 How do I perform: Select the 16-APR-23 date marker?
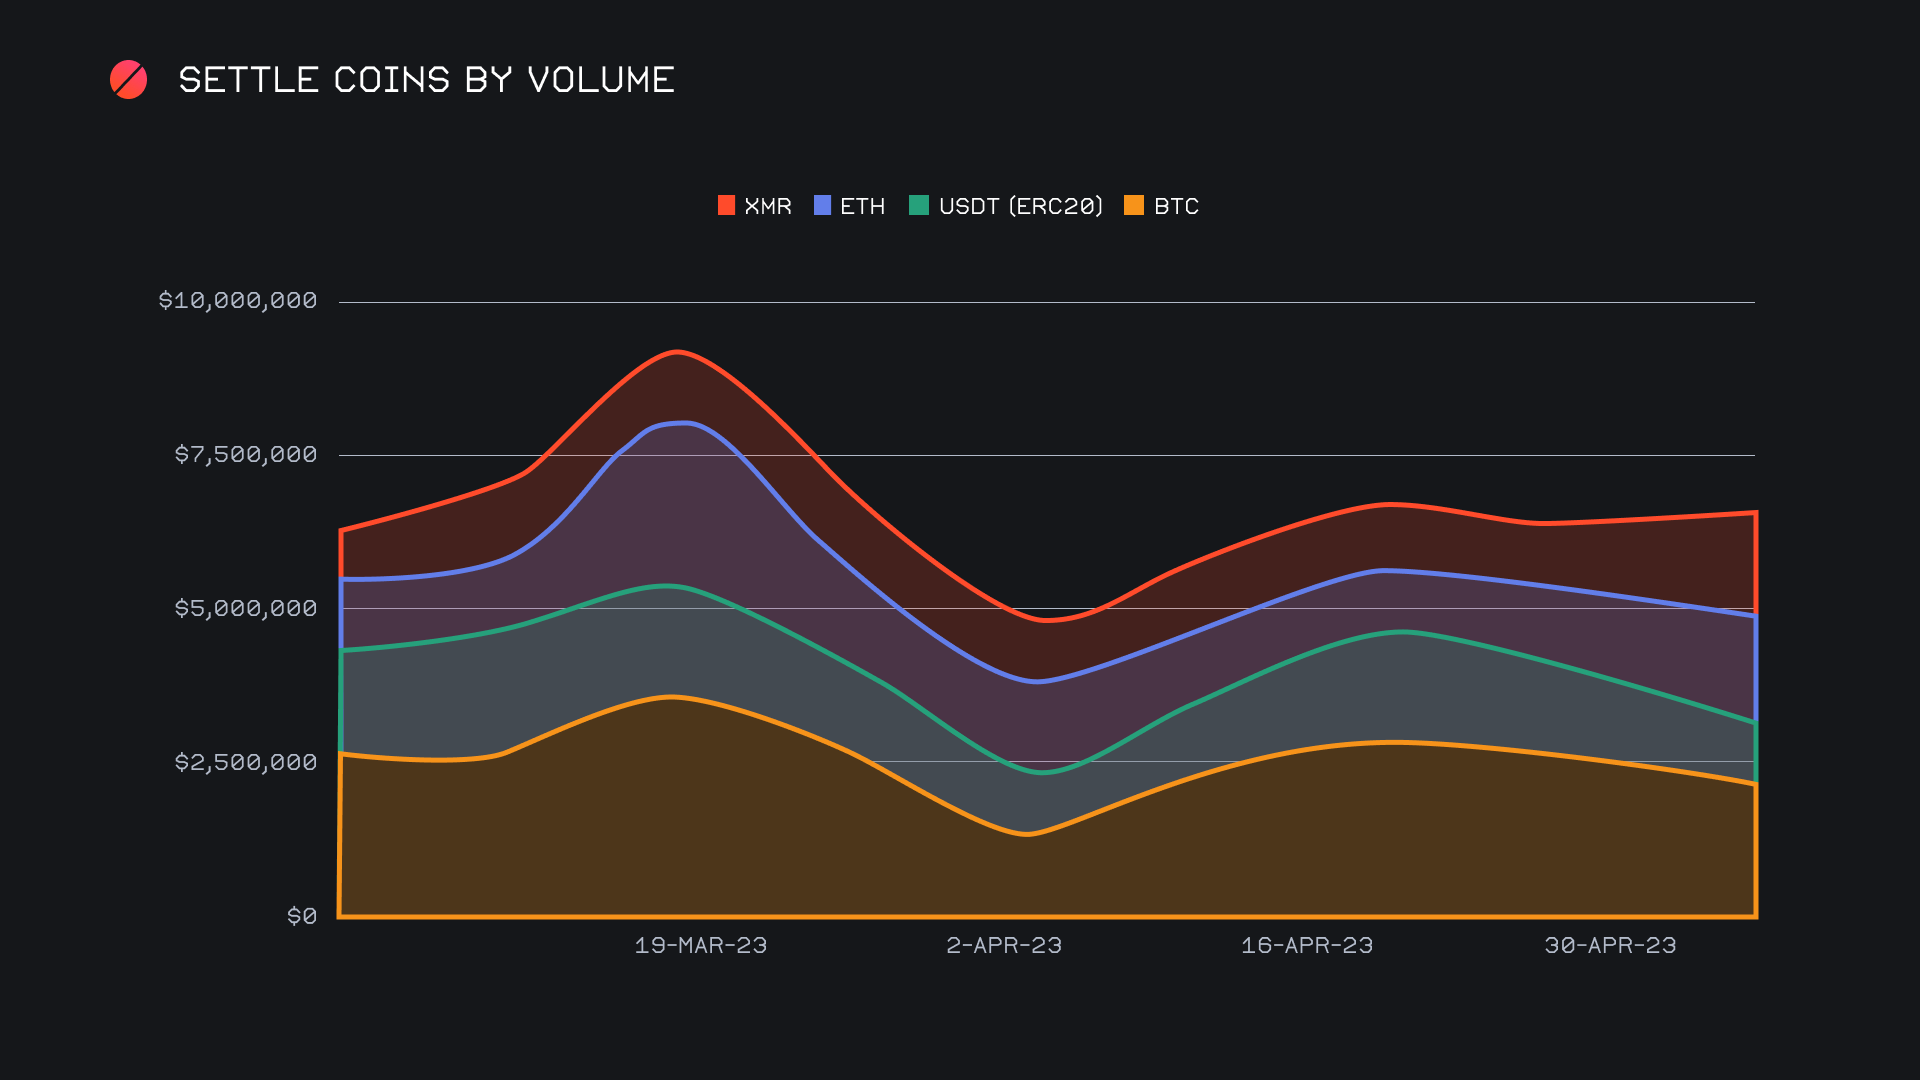[1307, 946]
